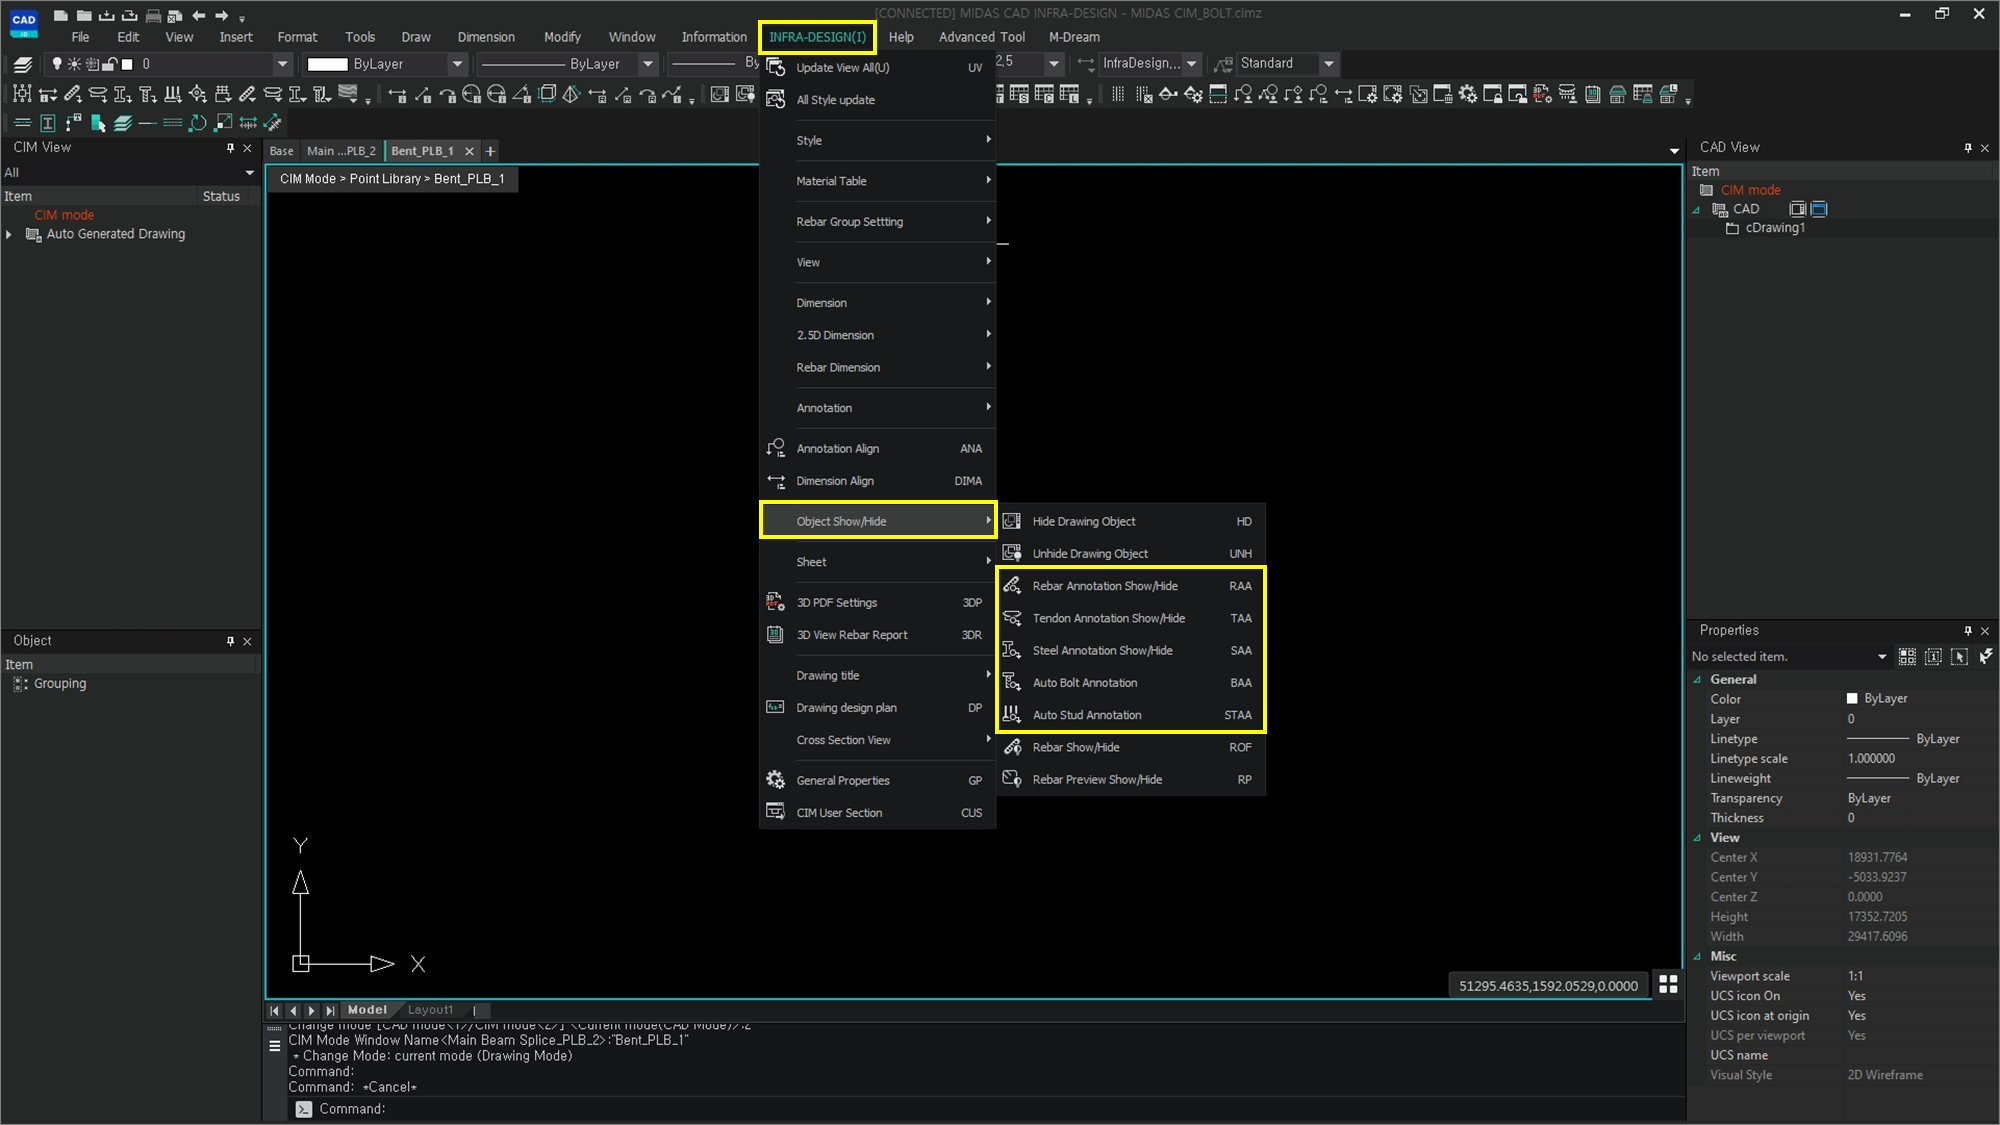Viewport: 2000px width, 1125px height.
Task: Toggle the grid display icon in status bar
Action: coord(1668,985)
